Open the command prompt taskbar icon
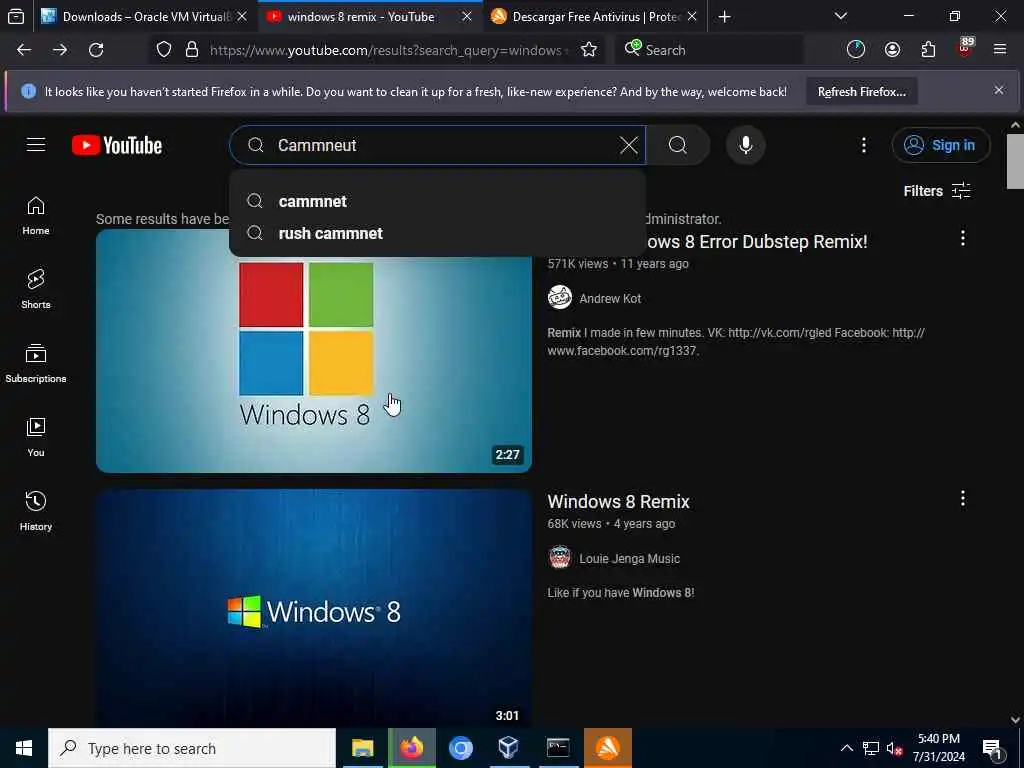Viewport: 1024px width, 768px height. click(x=558, y=748)
